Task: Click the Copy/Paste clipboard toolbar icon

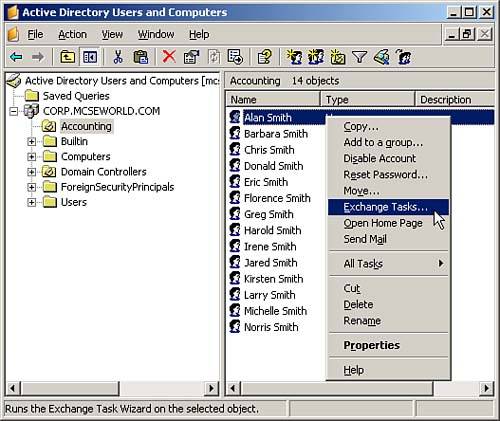Action: click(141, 57)
